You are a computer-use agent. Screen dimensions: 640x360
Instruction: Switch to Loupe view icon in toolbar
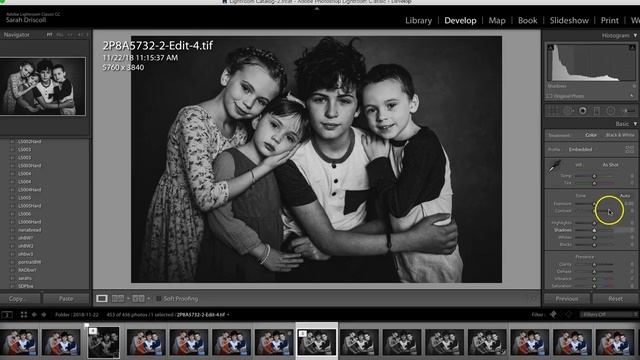[x=102, y=299]
